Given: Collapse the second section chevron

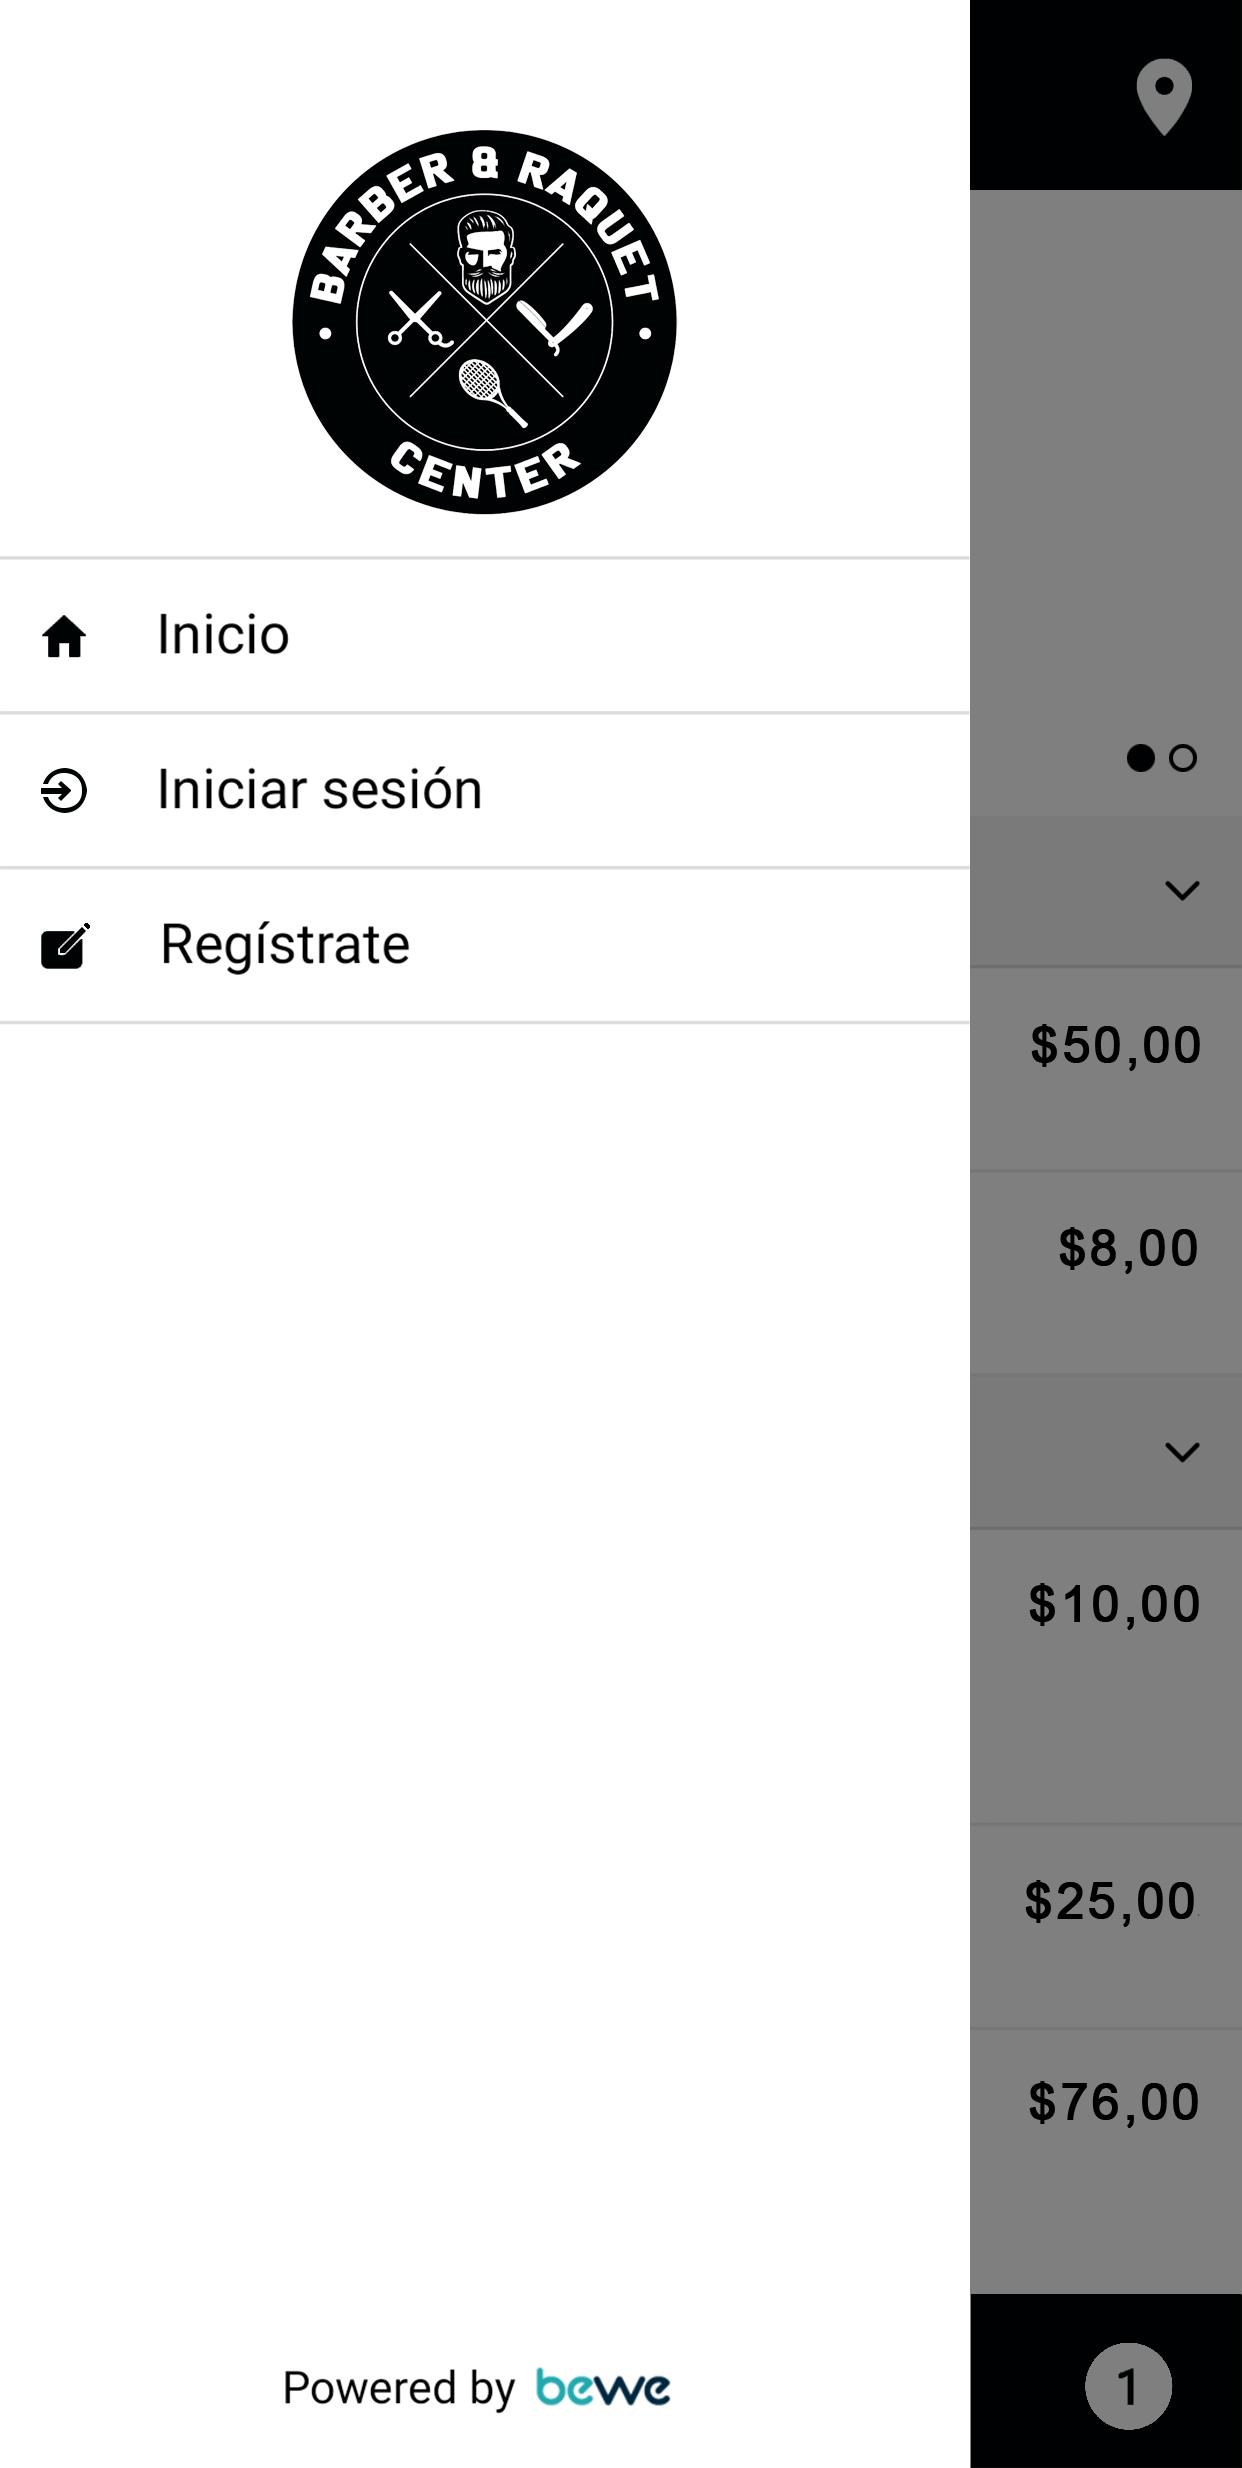Looking at the screenshot, I should tap(1182, 1452).
